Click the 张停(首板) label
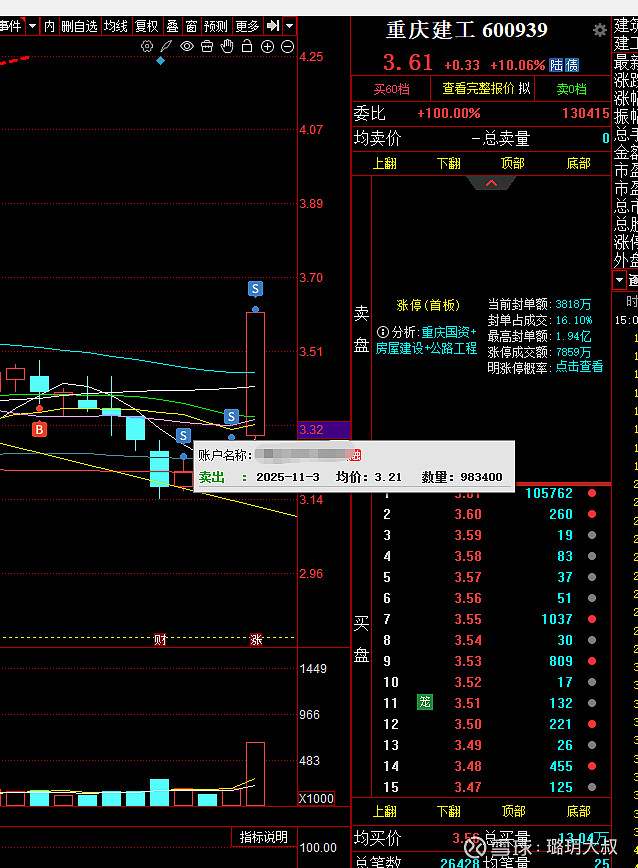This screenshot has height=868, width=638. pos(428,305)
